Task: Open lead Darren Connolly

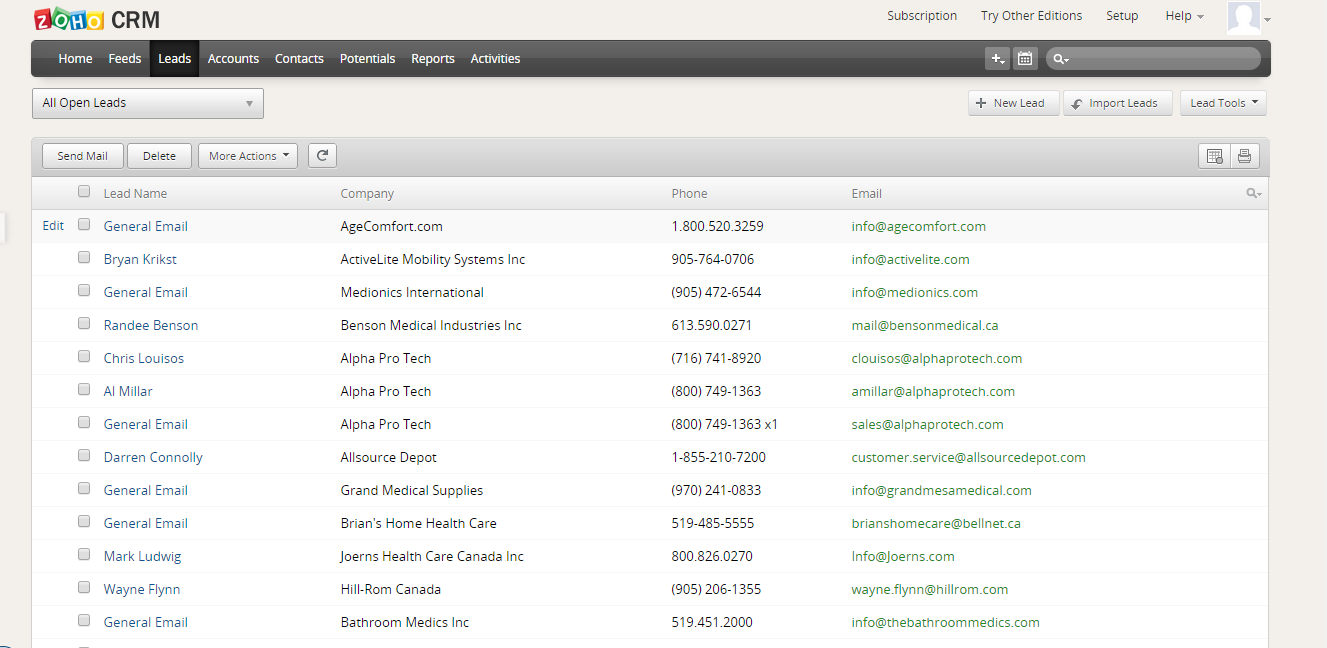Action: pyautogui.click(x=153, y=457)
